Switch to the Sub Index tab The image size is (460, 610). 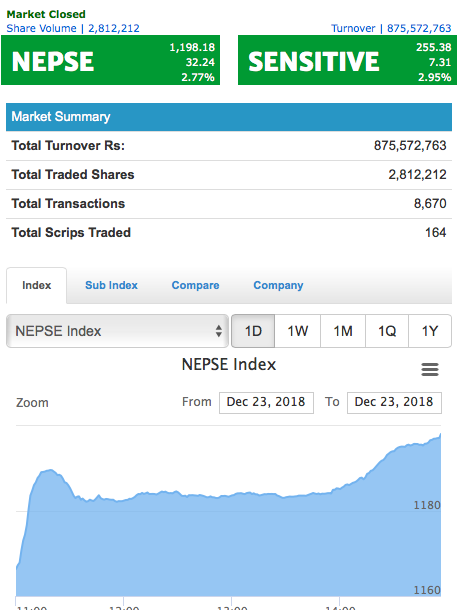click(x=111, y=285)
